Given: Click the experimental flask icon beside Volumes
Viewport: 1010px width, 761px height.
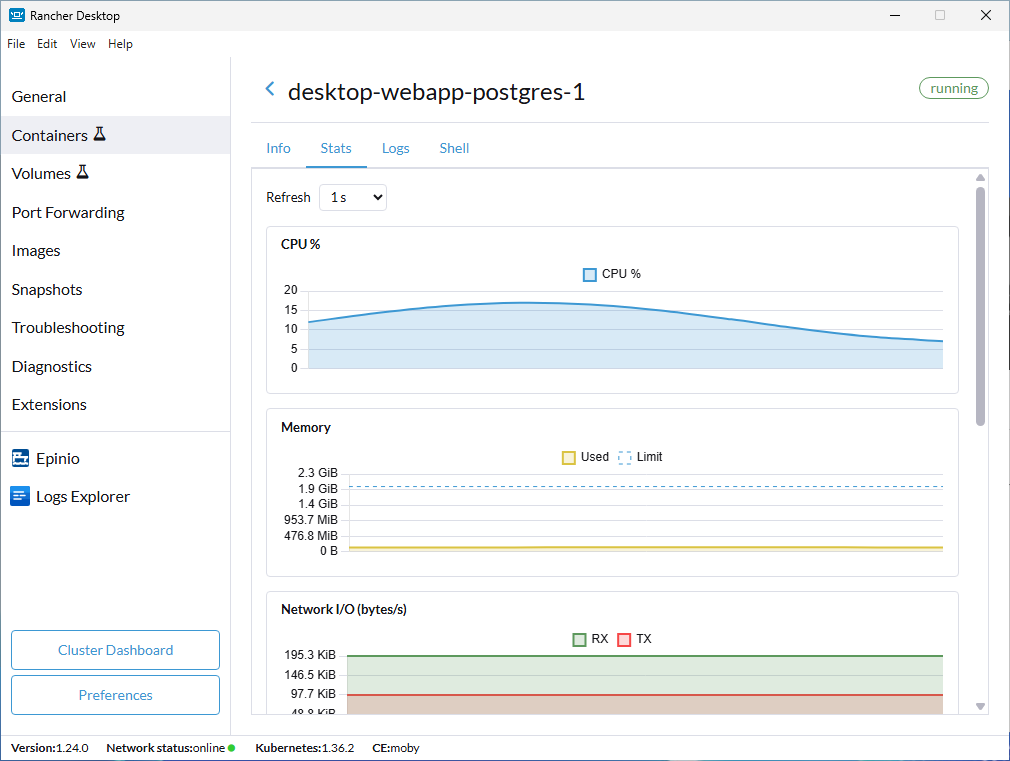Looking at the screenshot, I should click(82, 171).
